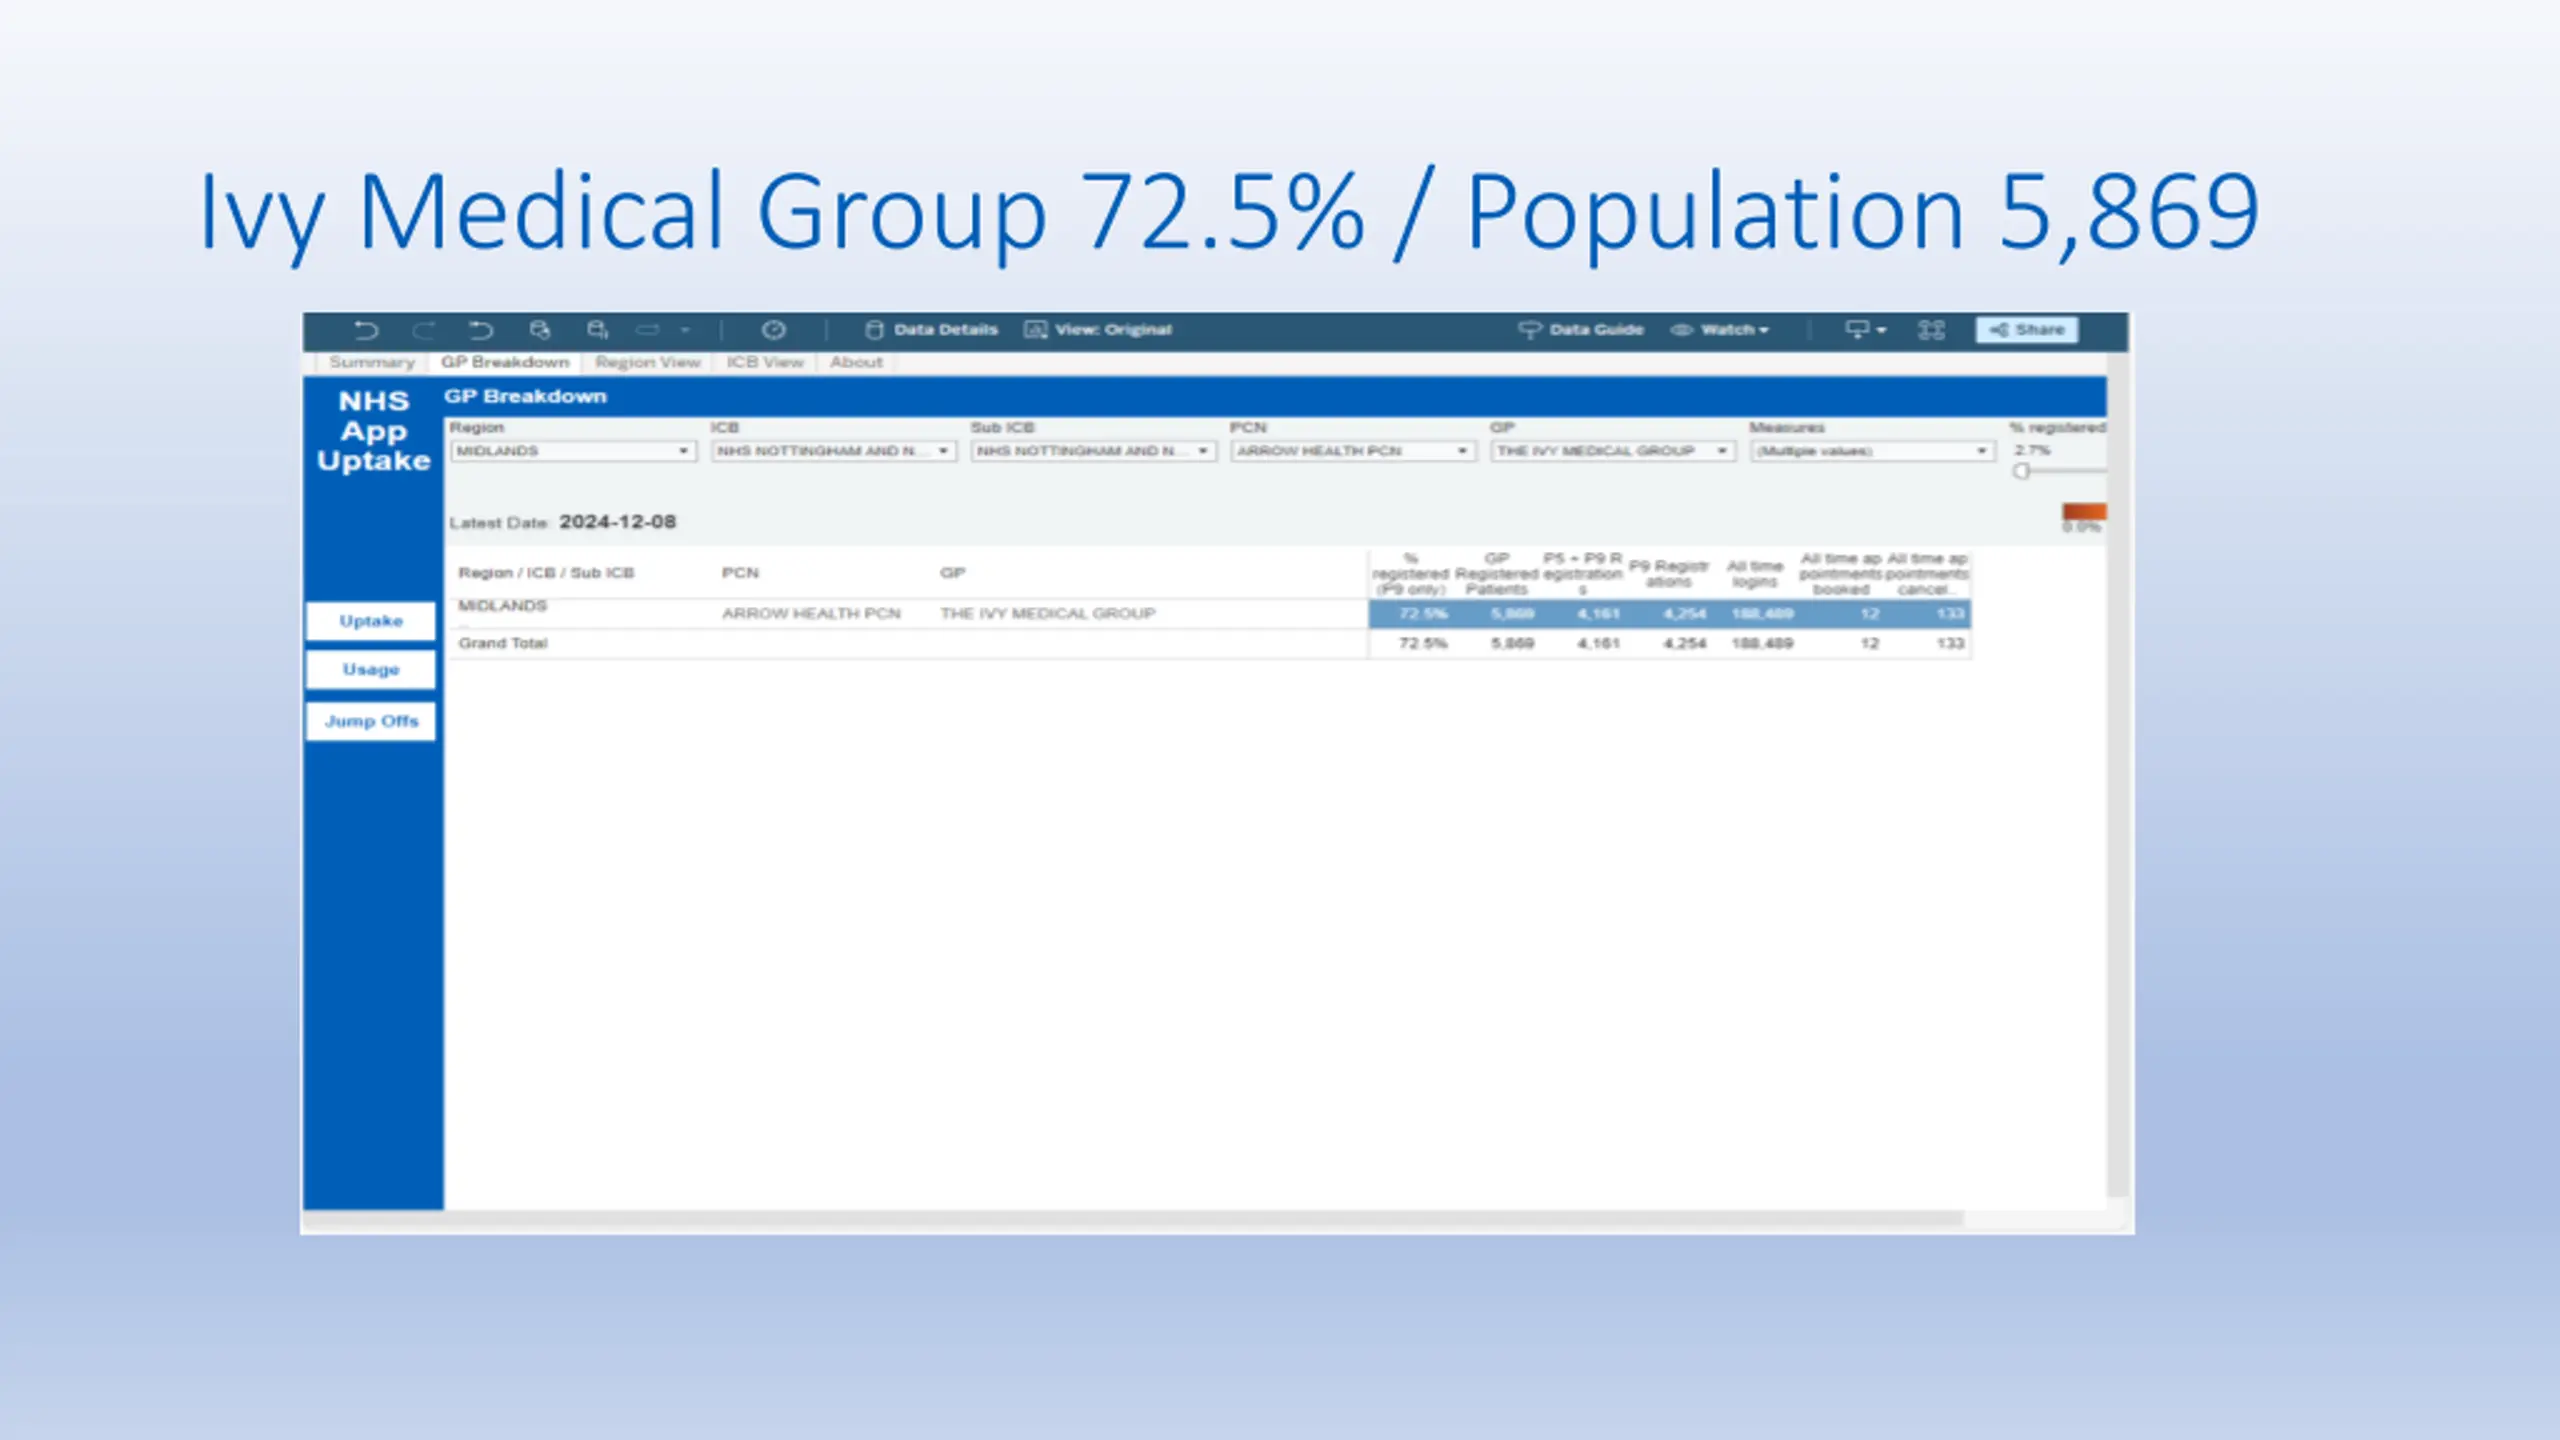2560x1440 pixels.
Task: Click the full screen icon beside Share
Action: 1931,330
